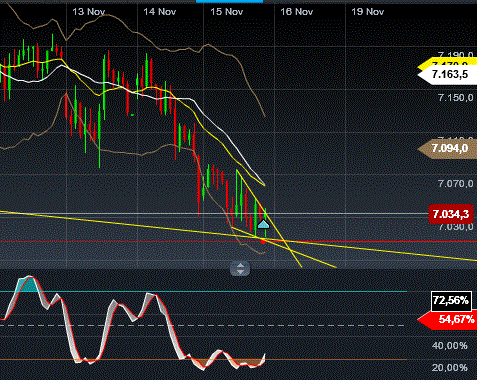Click the 7.190,0 price axis label
Image resolution: width=477 pixels, height=380 pixels.
[455, 55]
